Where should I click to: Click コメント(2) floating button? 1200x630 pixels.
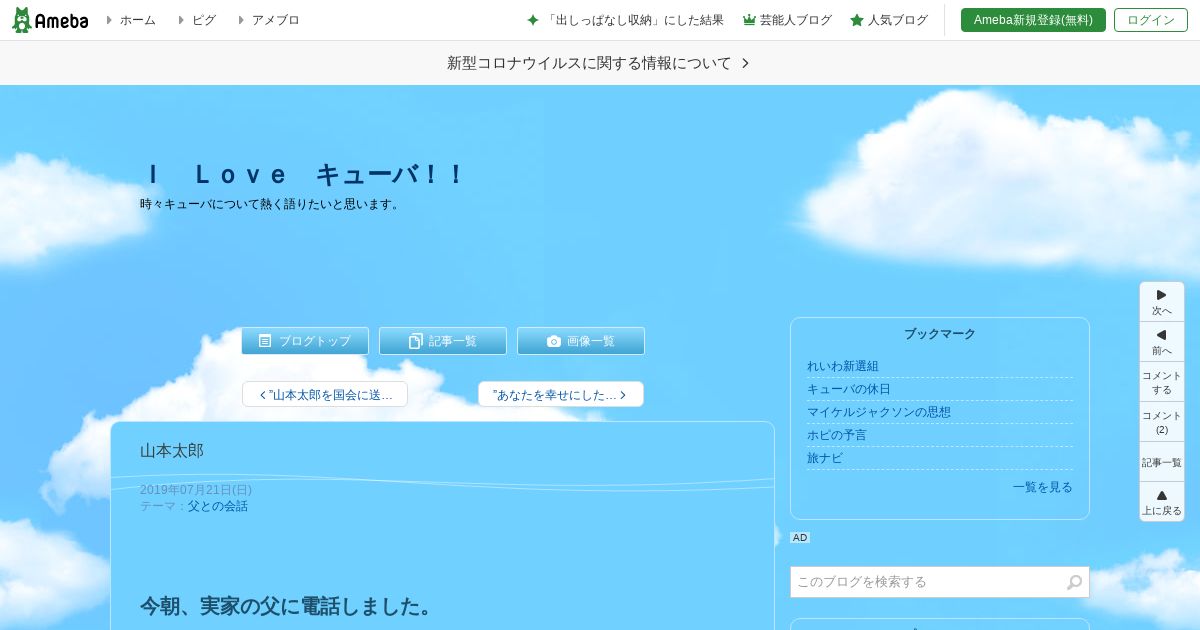(x=1162, y=422)
